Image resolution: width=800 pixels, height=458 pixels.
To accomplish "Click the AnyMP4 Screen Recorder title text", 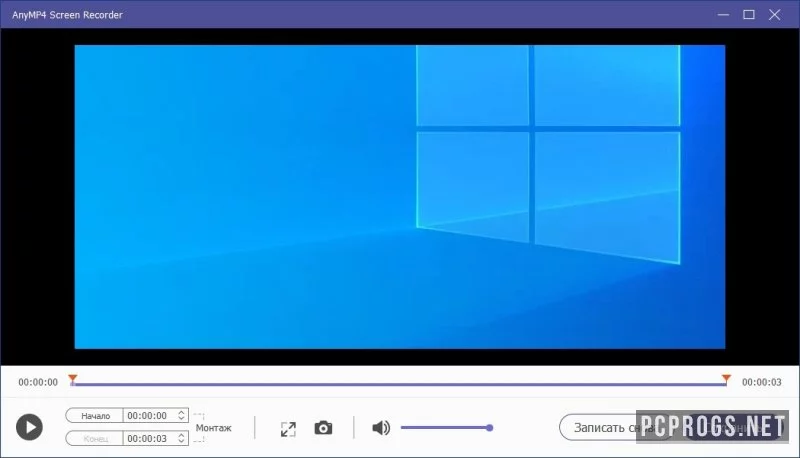I will point(67,15).
